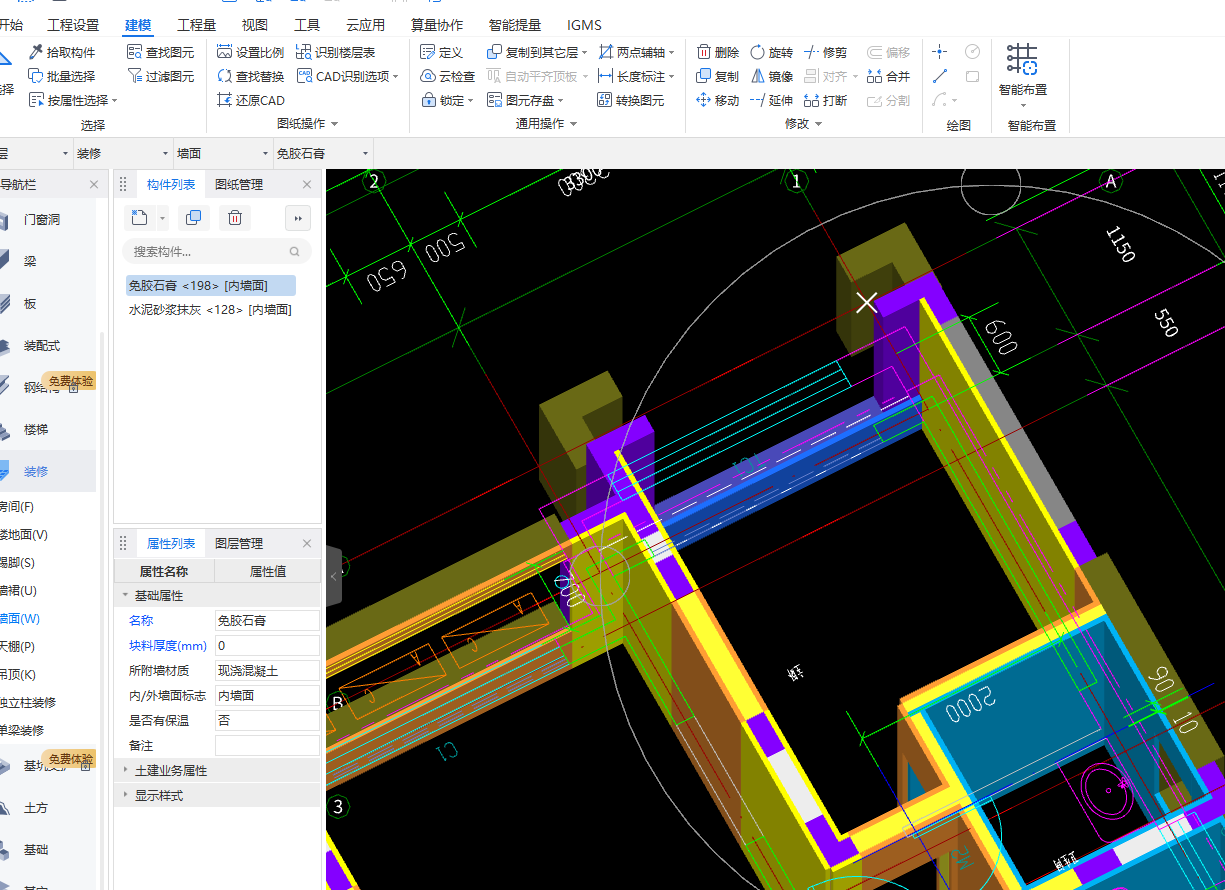Viewport: 1225px width, 890px height.
Task: Open the 云应用 ribbon tab
Action: click(x=365, y=25)
